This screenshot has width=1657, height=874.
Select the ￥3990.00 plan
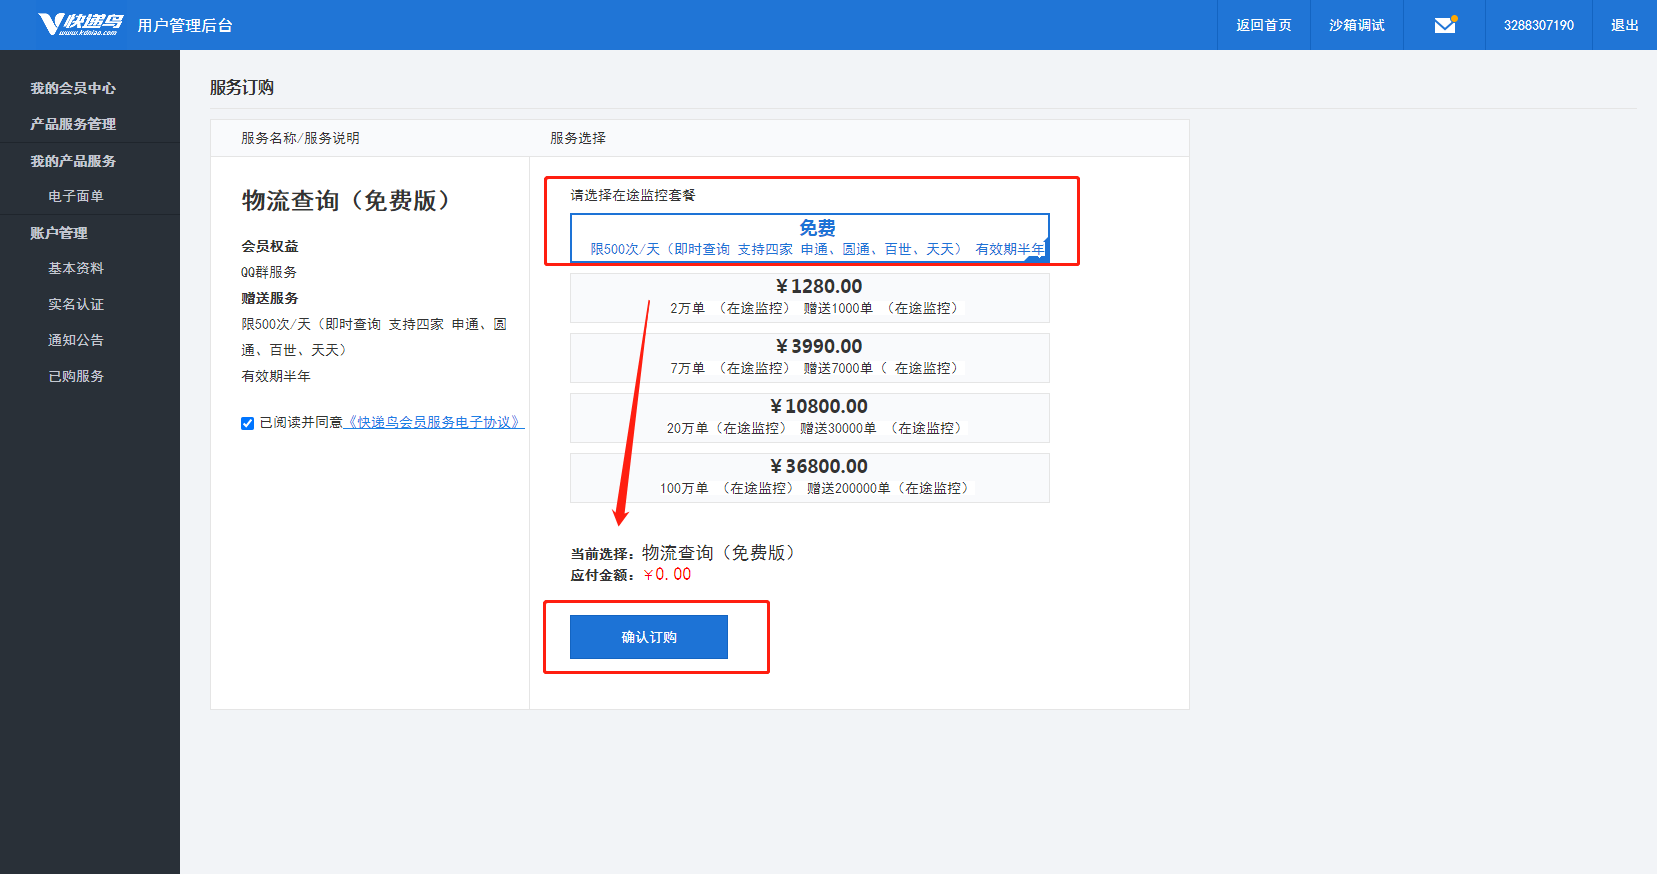click(x=810, y=358)
